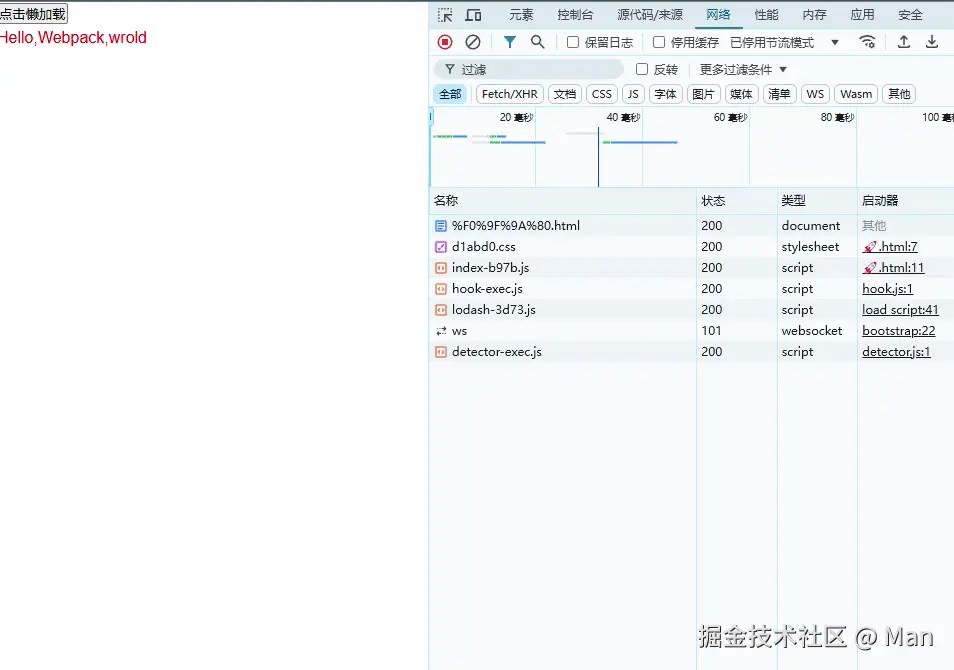This screenshot has width=954, height=670.
Task: Click the script icon of detector-exec.js
Action: (x=441, y=352)
